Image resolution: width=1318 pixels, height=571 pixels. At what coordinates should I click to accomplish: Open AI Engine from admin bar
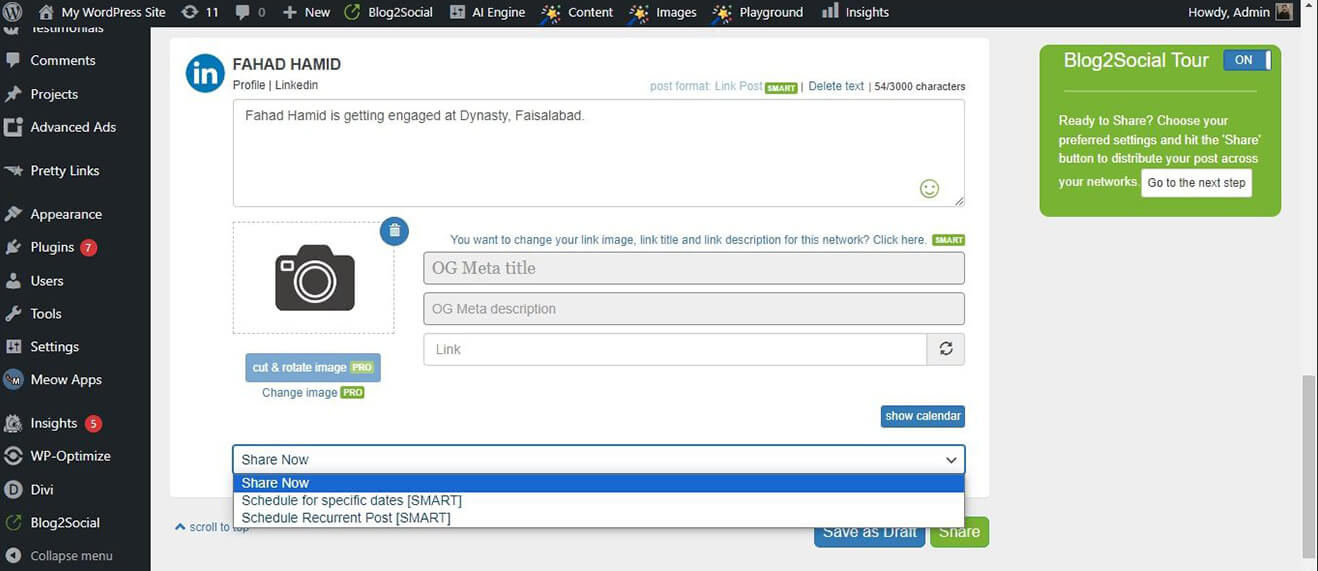[x=488, y=12]
